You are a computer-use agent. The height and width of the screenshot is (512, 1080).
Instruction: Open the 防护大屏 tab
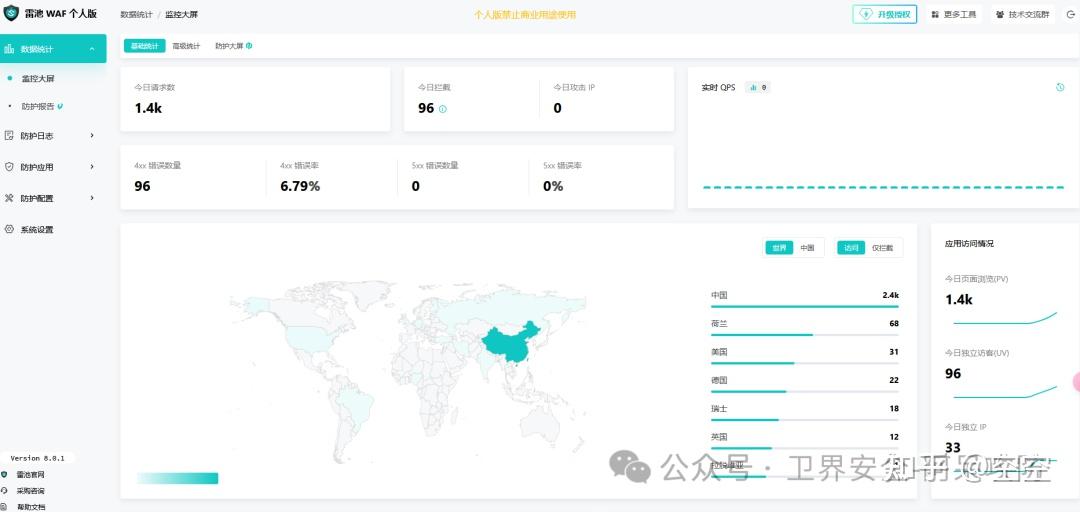coord(232,46)
